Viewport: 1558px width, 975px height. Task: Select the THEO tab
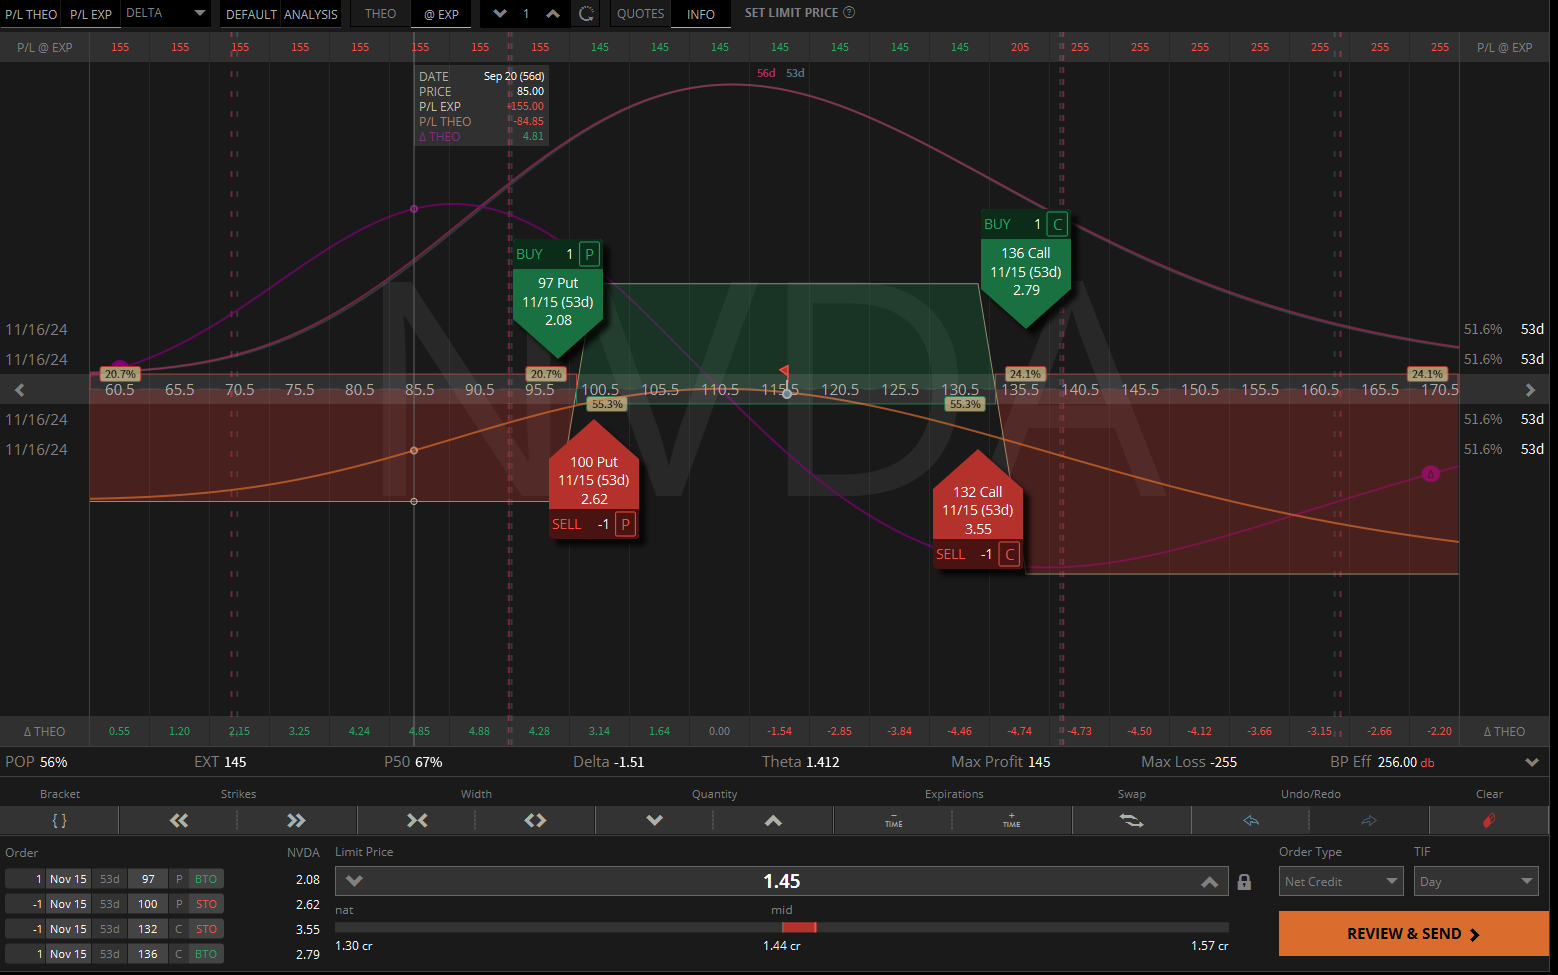380,14
